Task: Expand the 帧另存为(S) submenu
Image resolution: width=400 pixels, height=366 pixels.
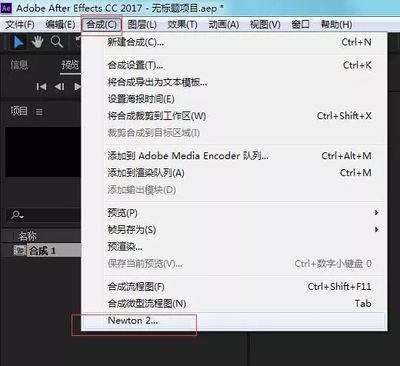Action: tap(234, 230)
